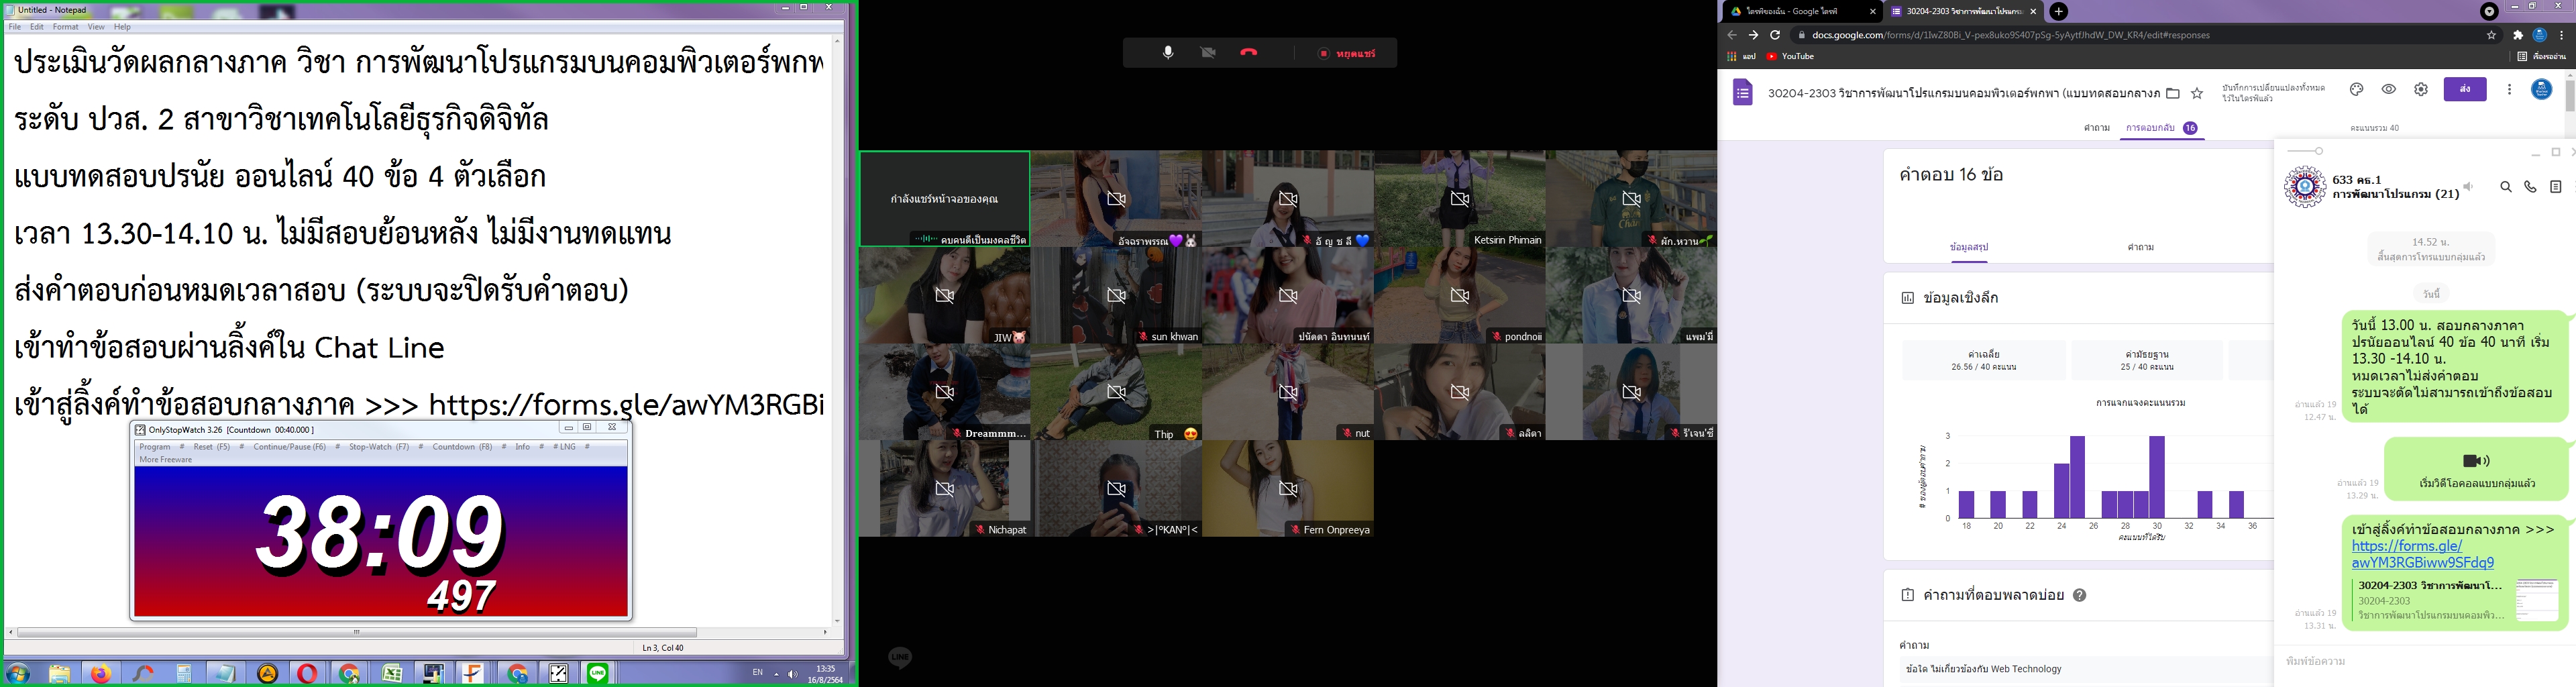Switch to OnlyStopWatch via its taskbar icon
The image size is (2576, 687).
[559, 674]
